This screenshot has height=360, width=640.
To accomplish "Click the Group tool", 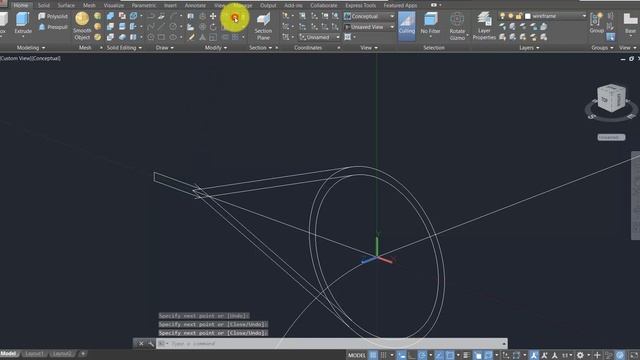I will 596,23.
